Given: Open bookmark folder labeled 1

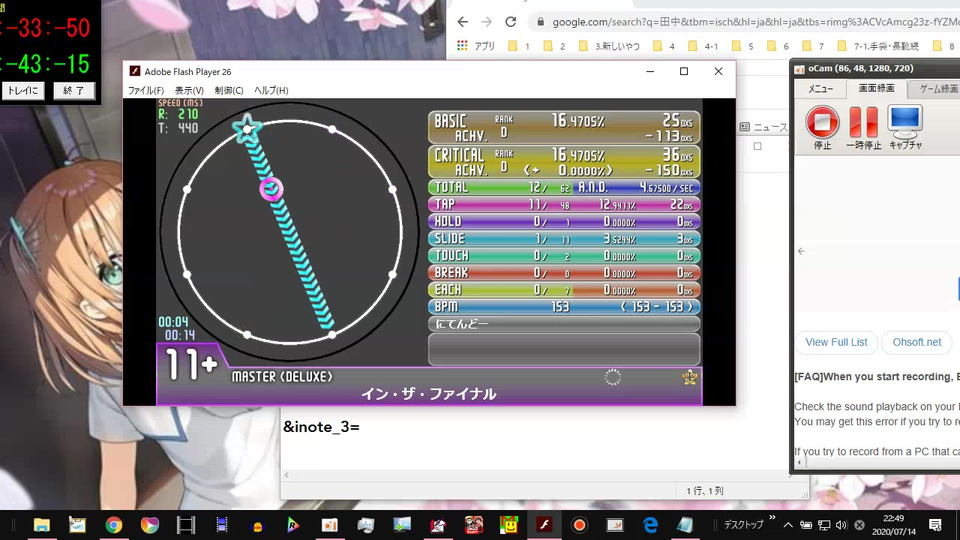Looking at the screenshot, I should click(x=519, y=46).
